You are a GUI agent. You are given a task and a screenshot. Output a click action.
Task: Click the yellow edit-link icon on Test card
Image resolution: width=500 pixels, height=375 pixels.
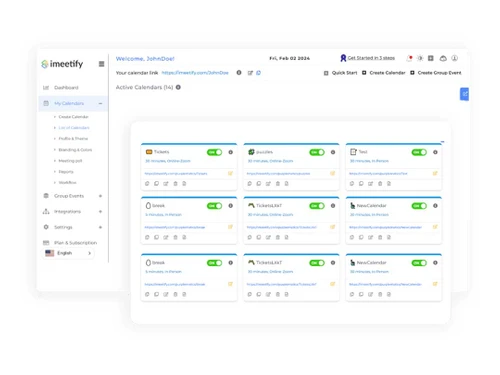point(435,173)
